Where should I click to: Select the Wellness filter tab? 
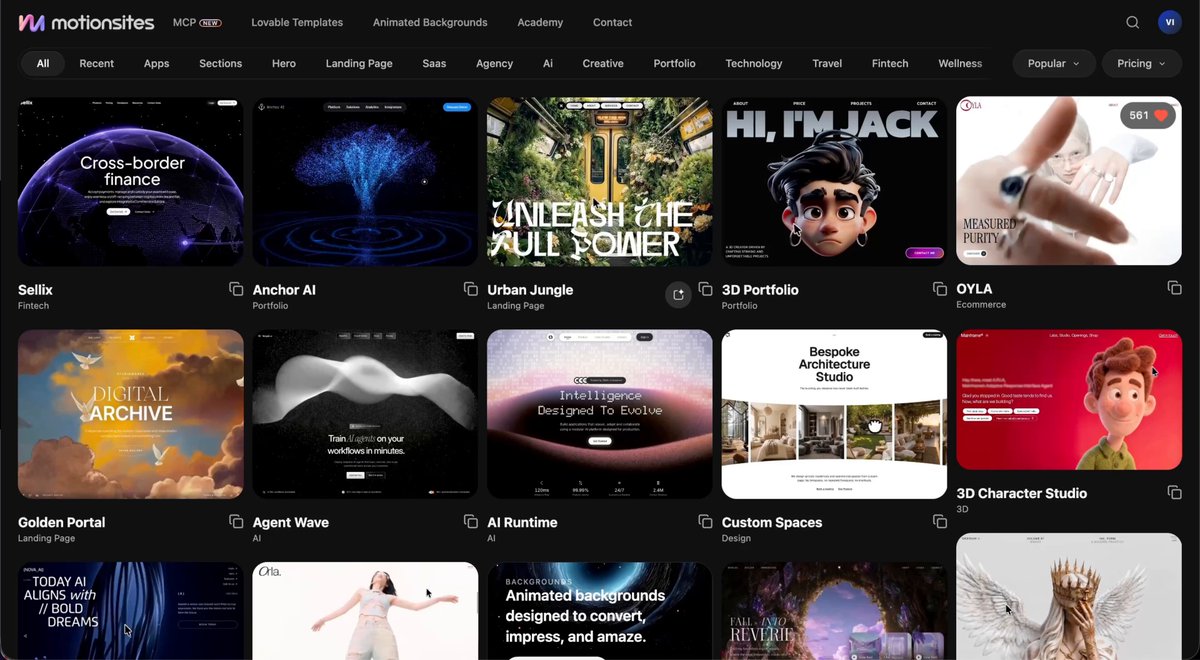(960, 63)
